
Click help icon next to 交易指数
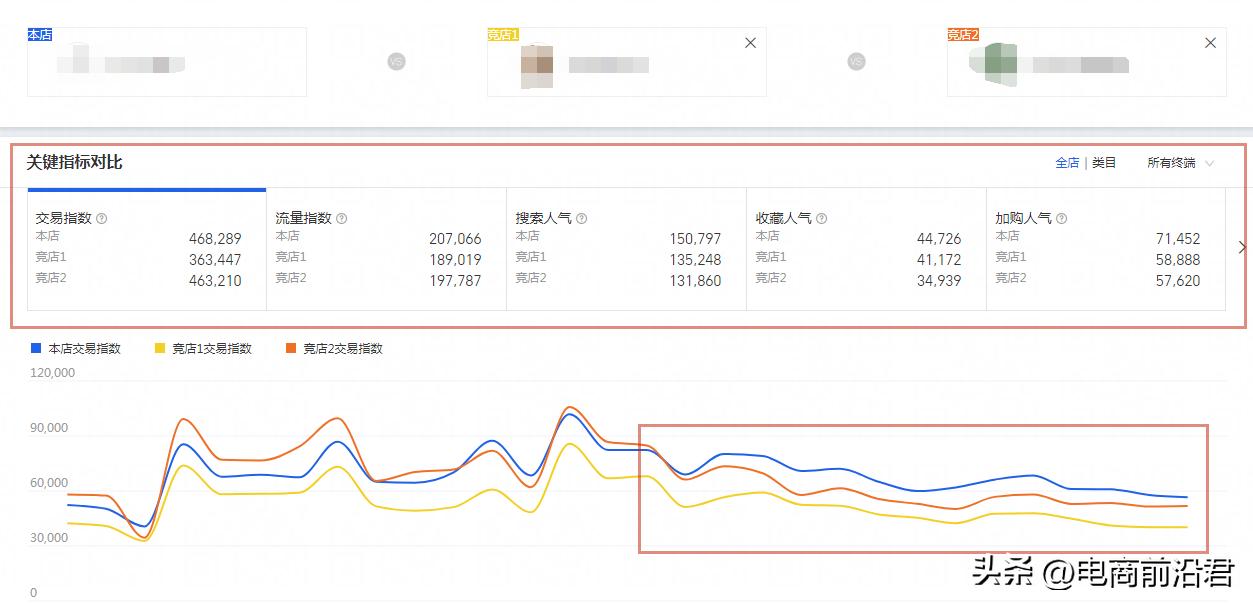(102, 218)
